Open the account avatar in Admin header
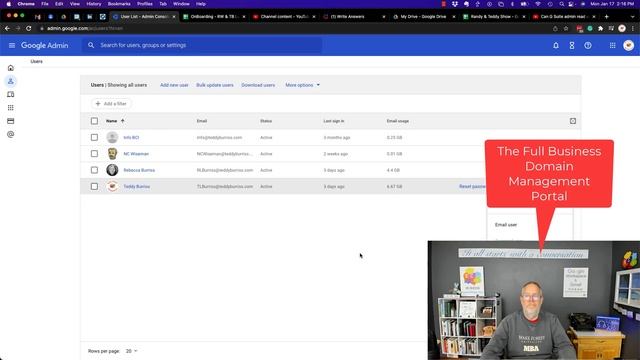Image resolution: width=640 pixels, height=360 pixels. click(x=629, y=46)
